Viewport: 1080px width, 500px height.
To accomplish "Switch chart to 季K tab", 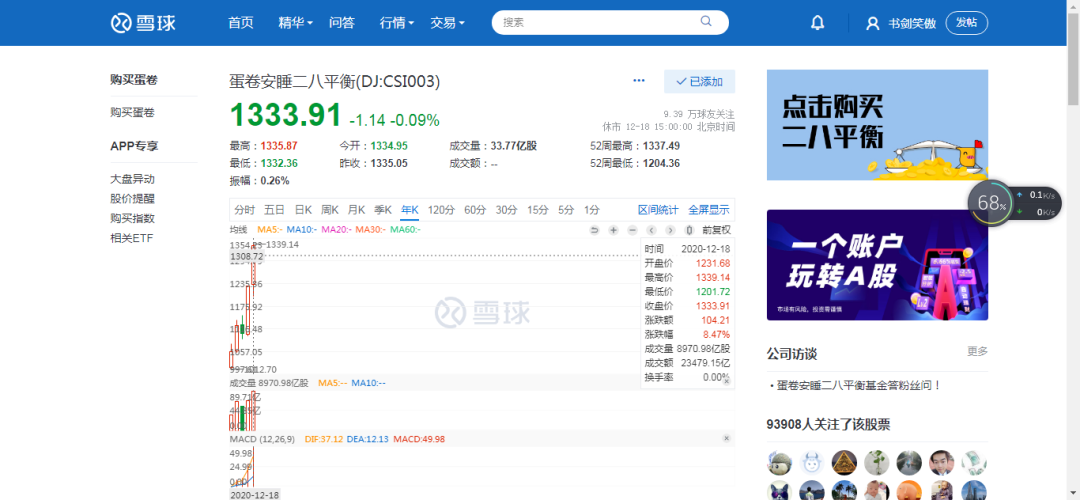I will coord(383,210).
